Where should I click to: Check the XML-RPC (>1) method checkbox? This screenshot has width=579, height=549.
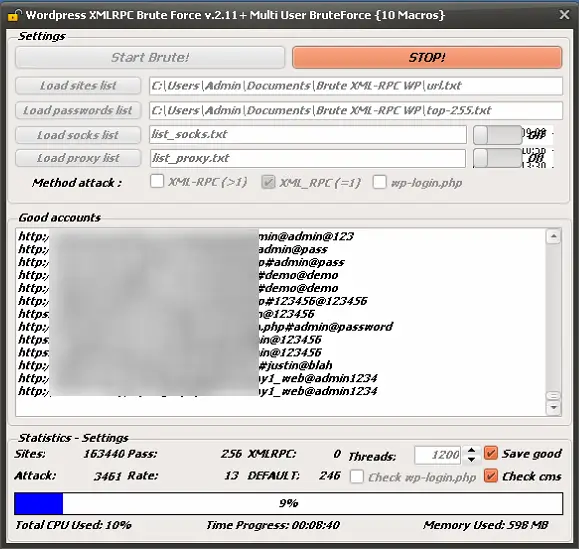(x=157, y=181)
